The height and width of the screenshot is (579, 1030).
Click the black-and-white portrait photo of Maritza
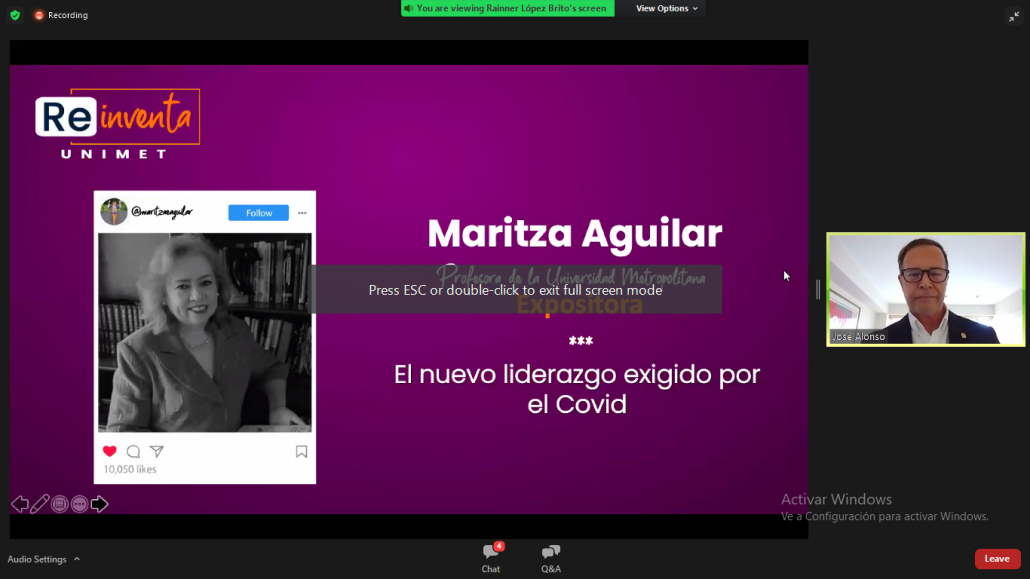(205, 333)
